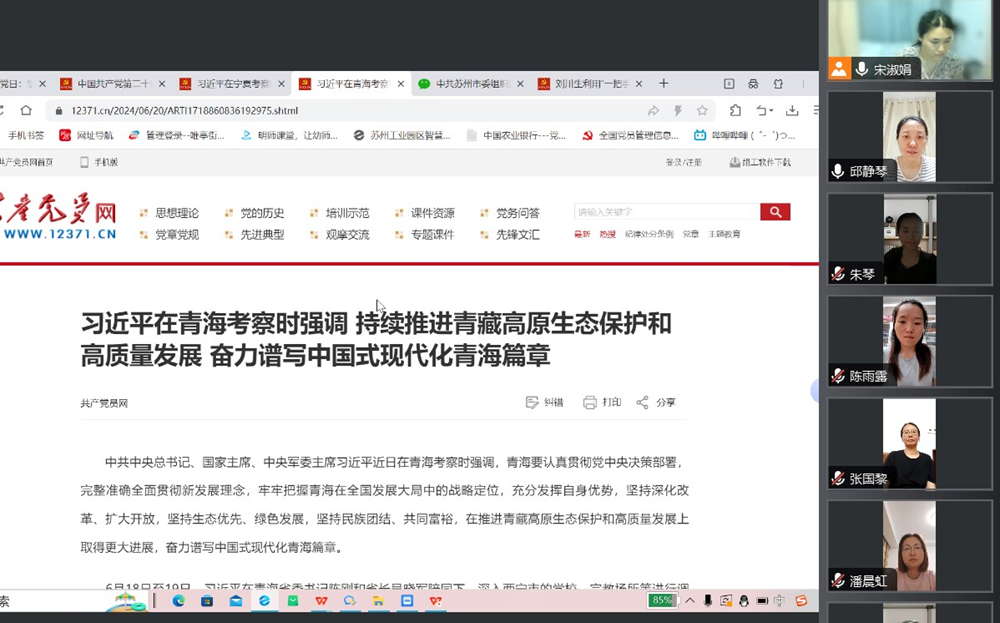Go to the browser home page icon
The height and width of the screenshot is (623, 1000).
[26, 110]
